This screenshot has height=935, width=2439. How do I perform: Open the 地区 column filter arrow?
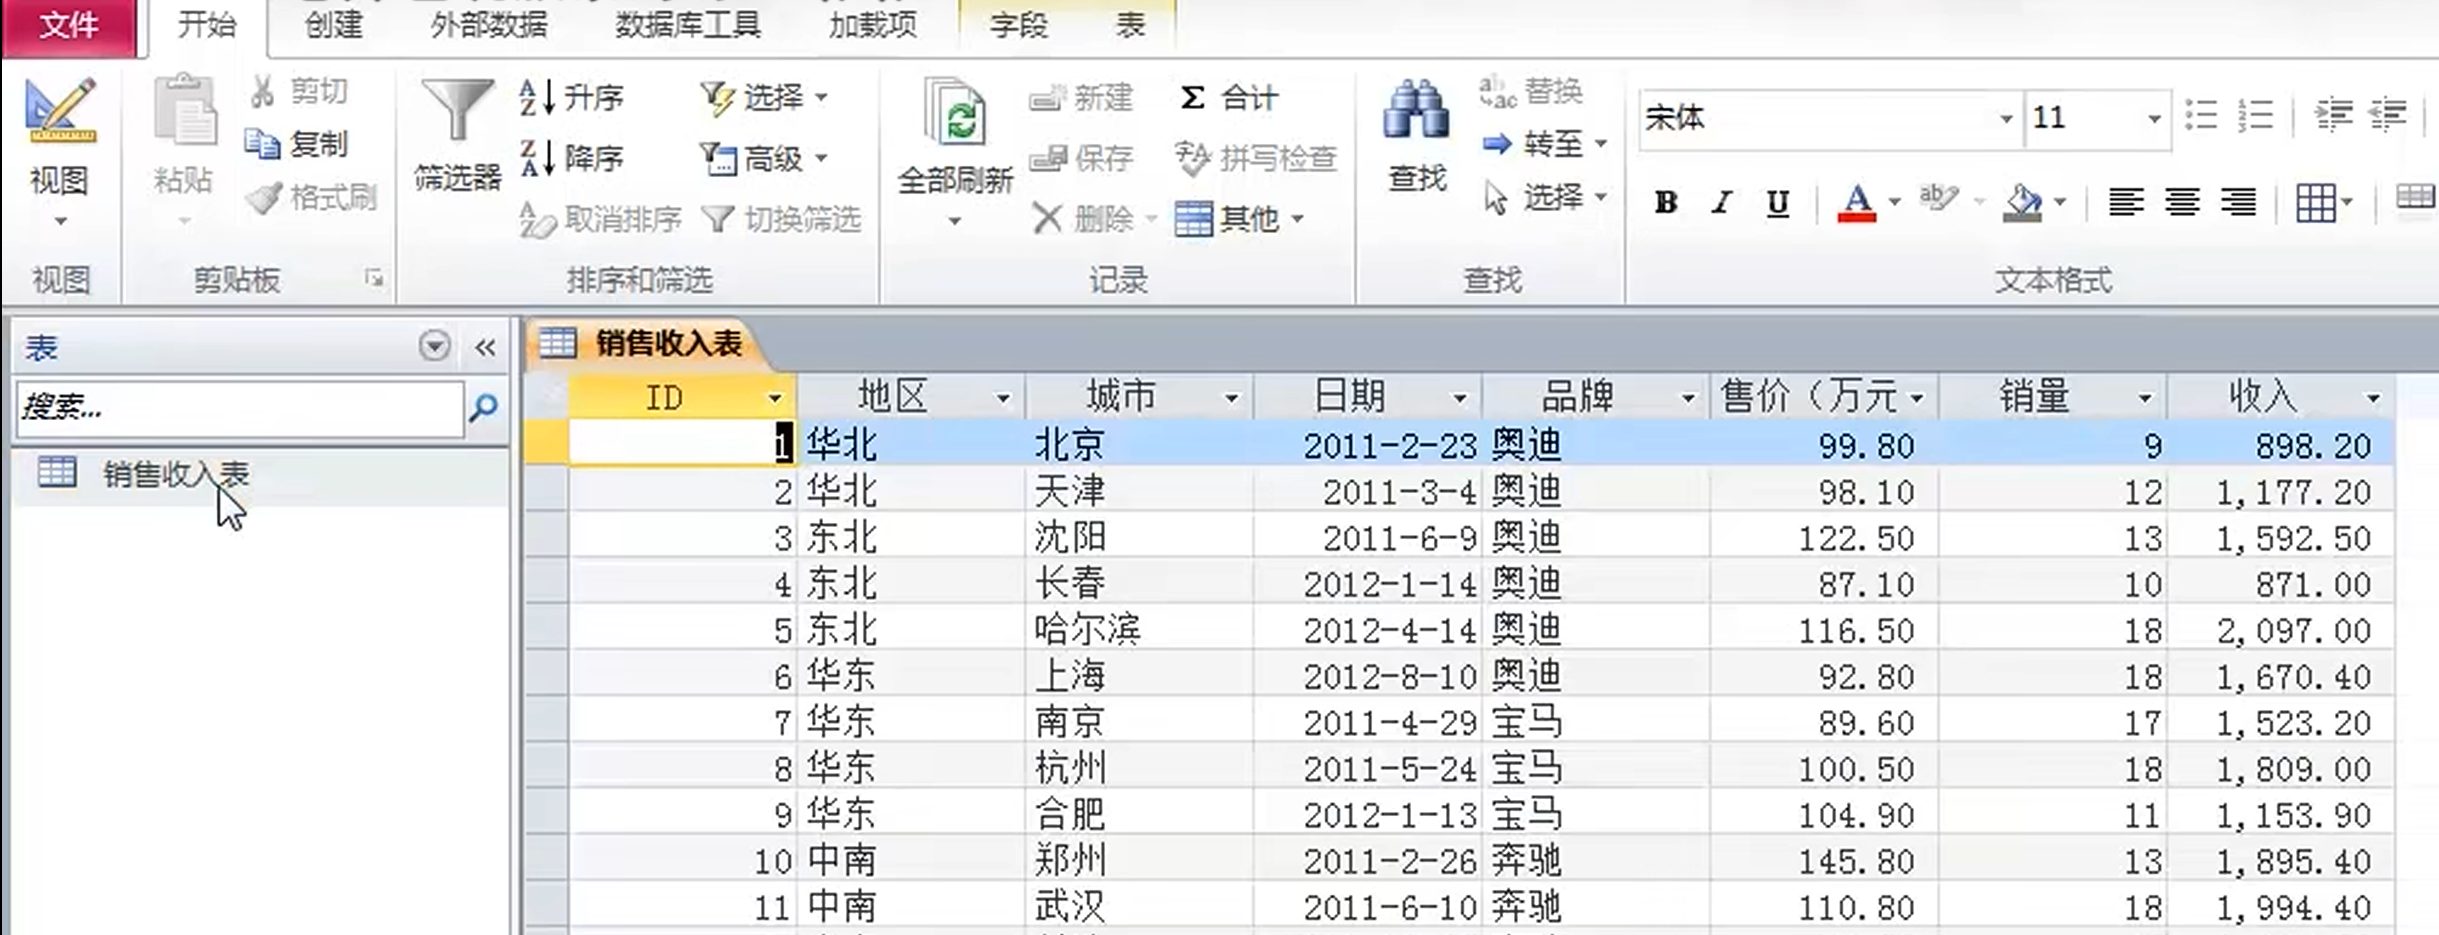tap(1002, 399)
